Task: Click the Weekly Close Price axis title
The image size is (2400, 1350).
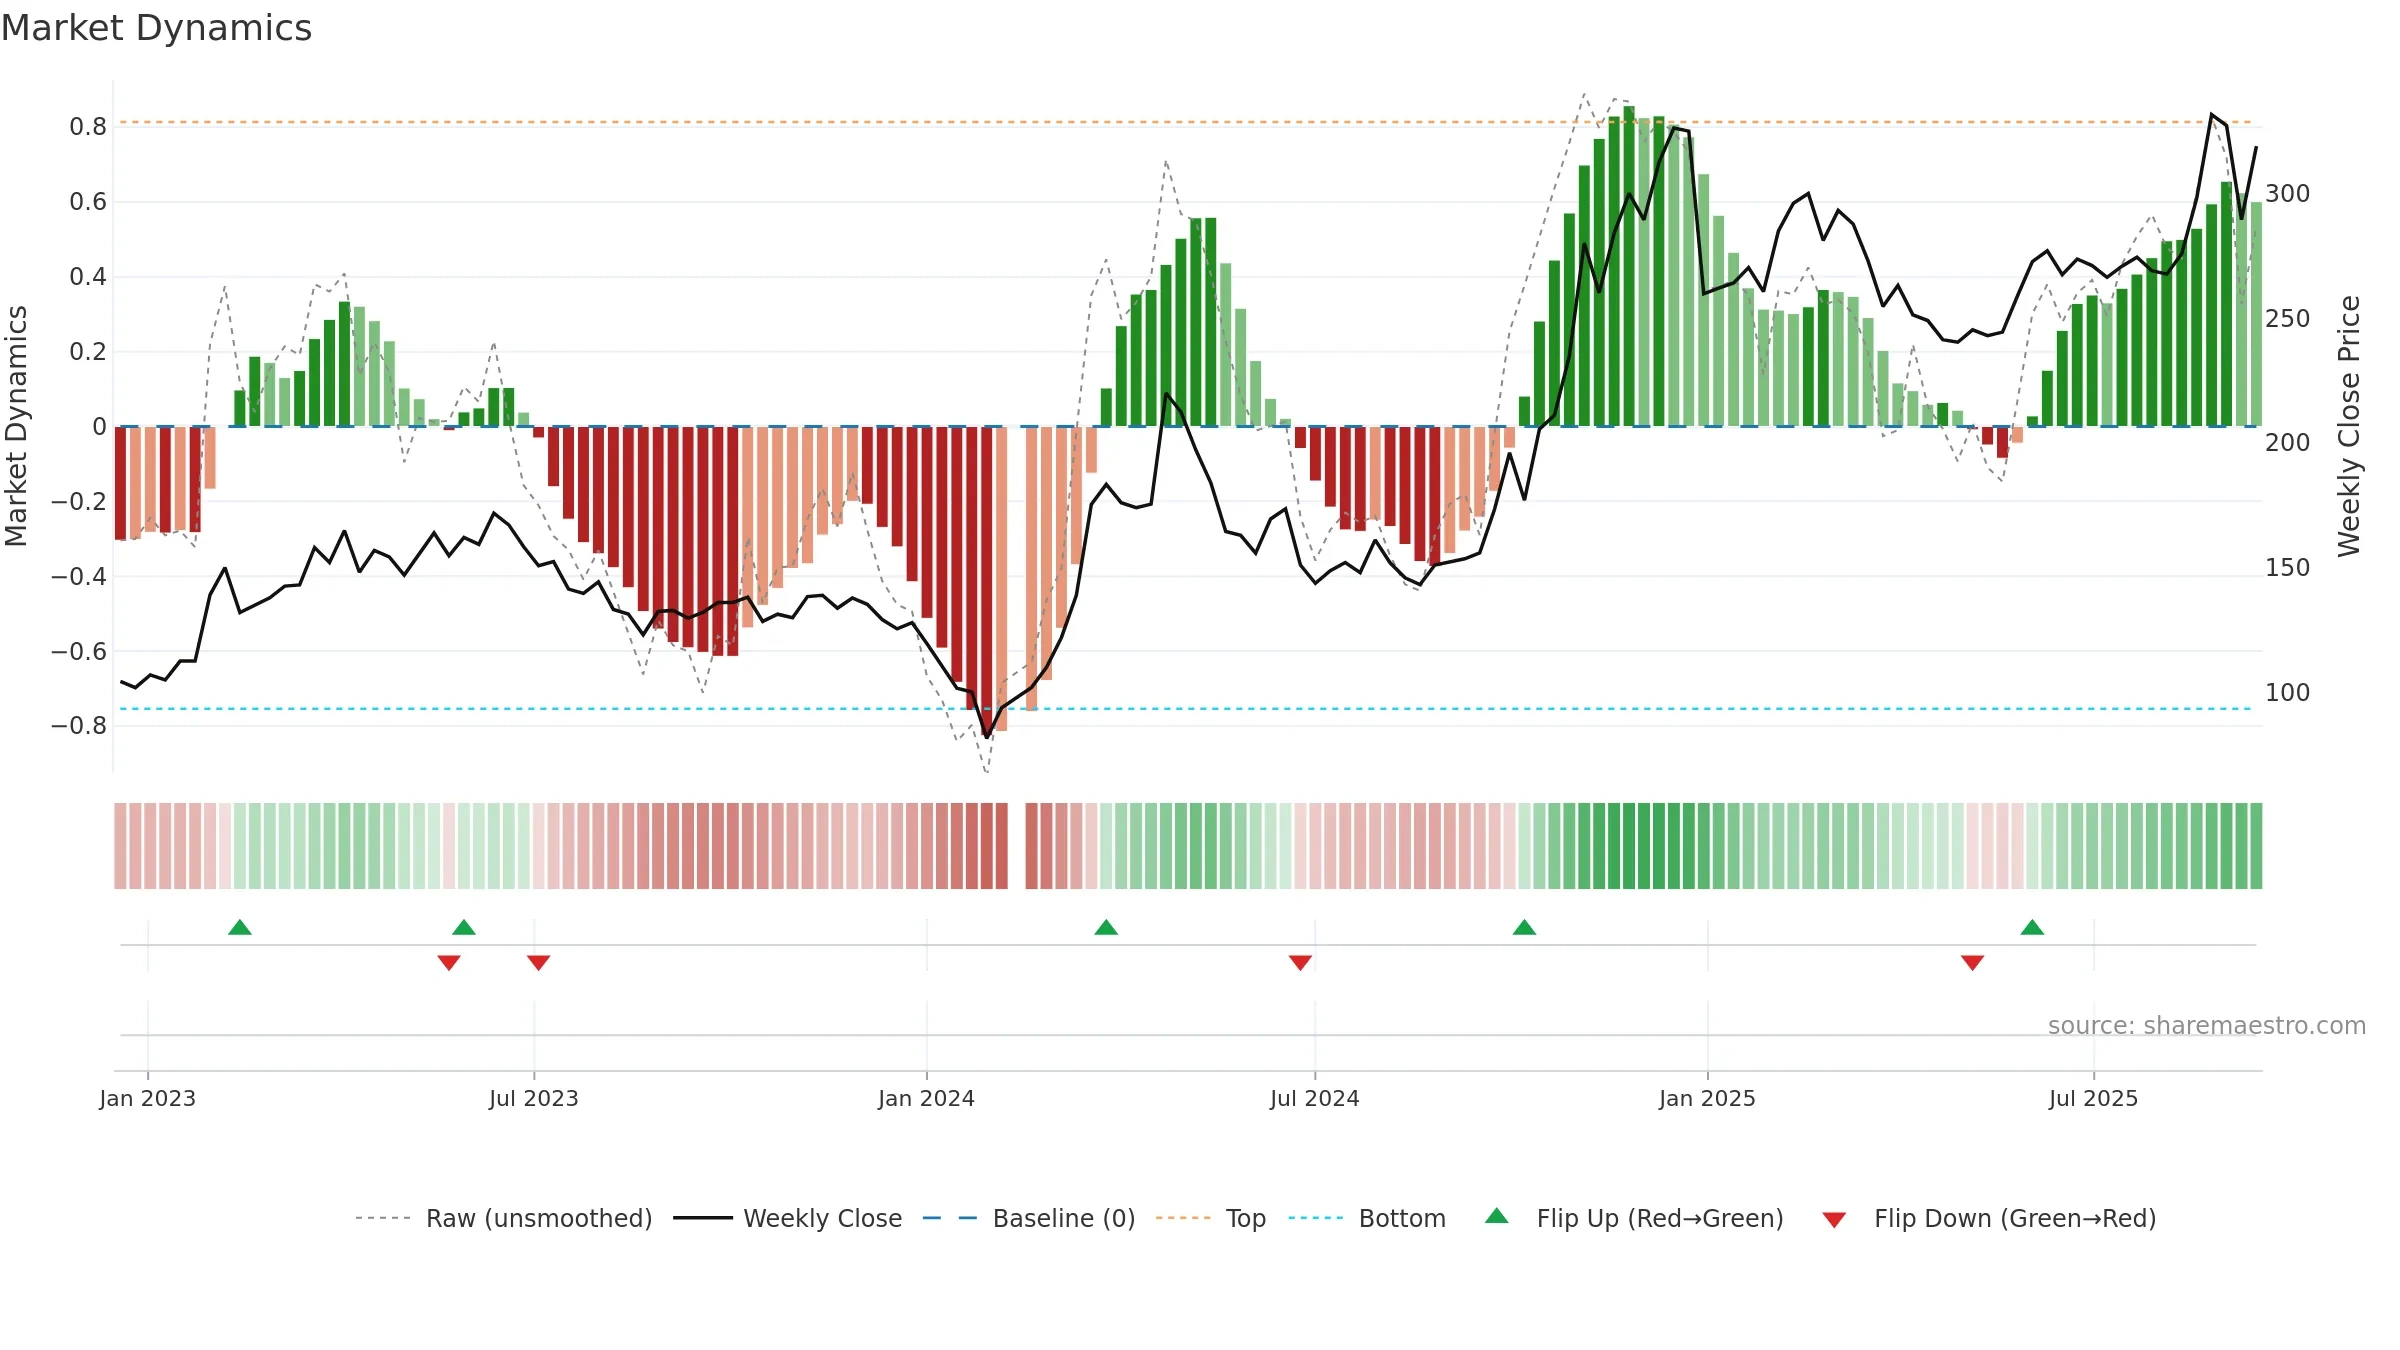Action: pos(2350,426)
